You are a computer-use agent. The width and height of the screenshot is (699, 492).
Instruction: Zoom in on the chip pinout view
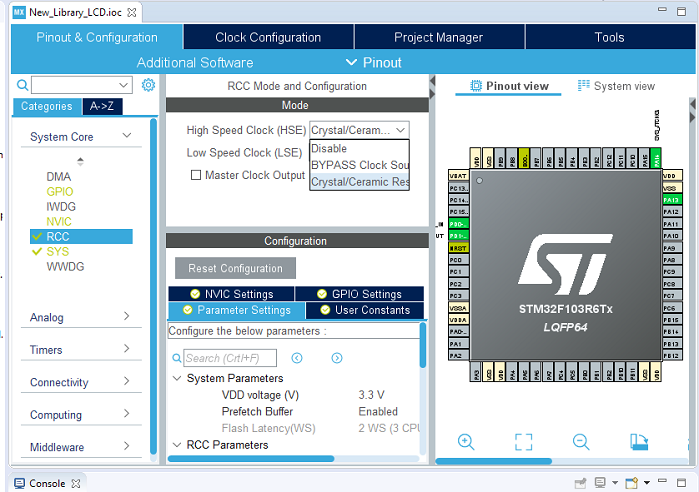tap(466, 442)
